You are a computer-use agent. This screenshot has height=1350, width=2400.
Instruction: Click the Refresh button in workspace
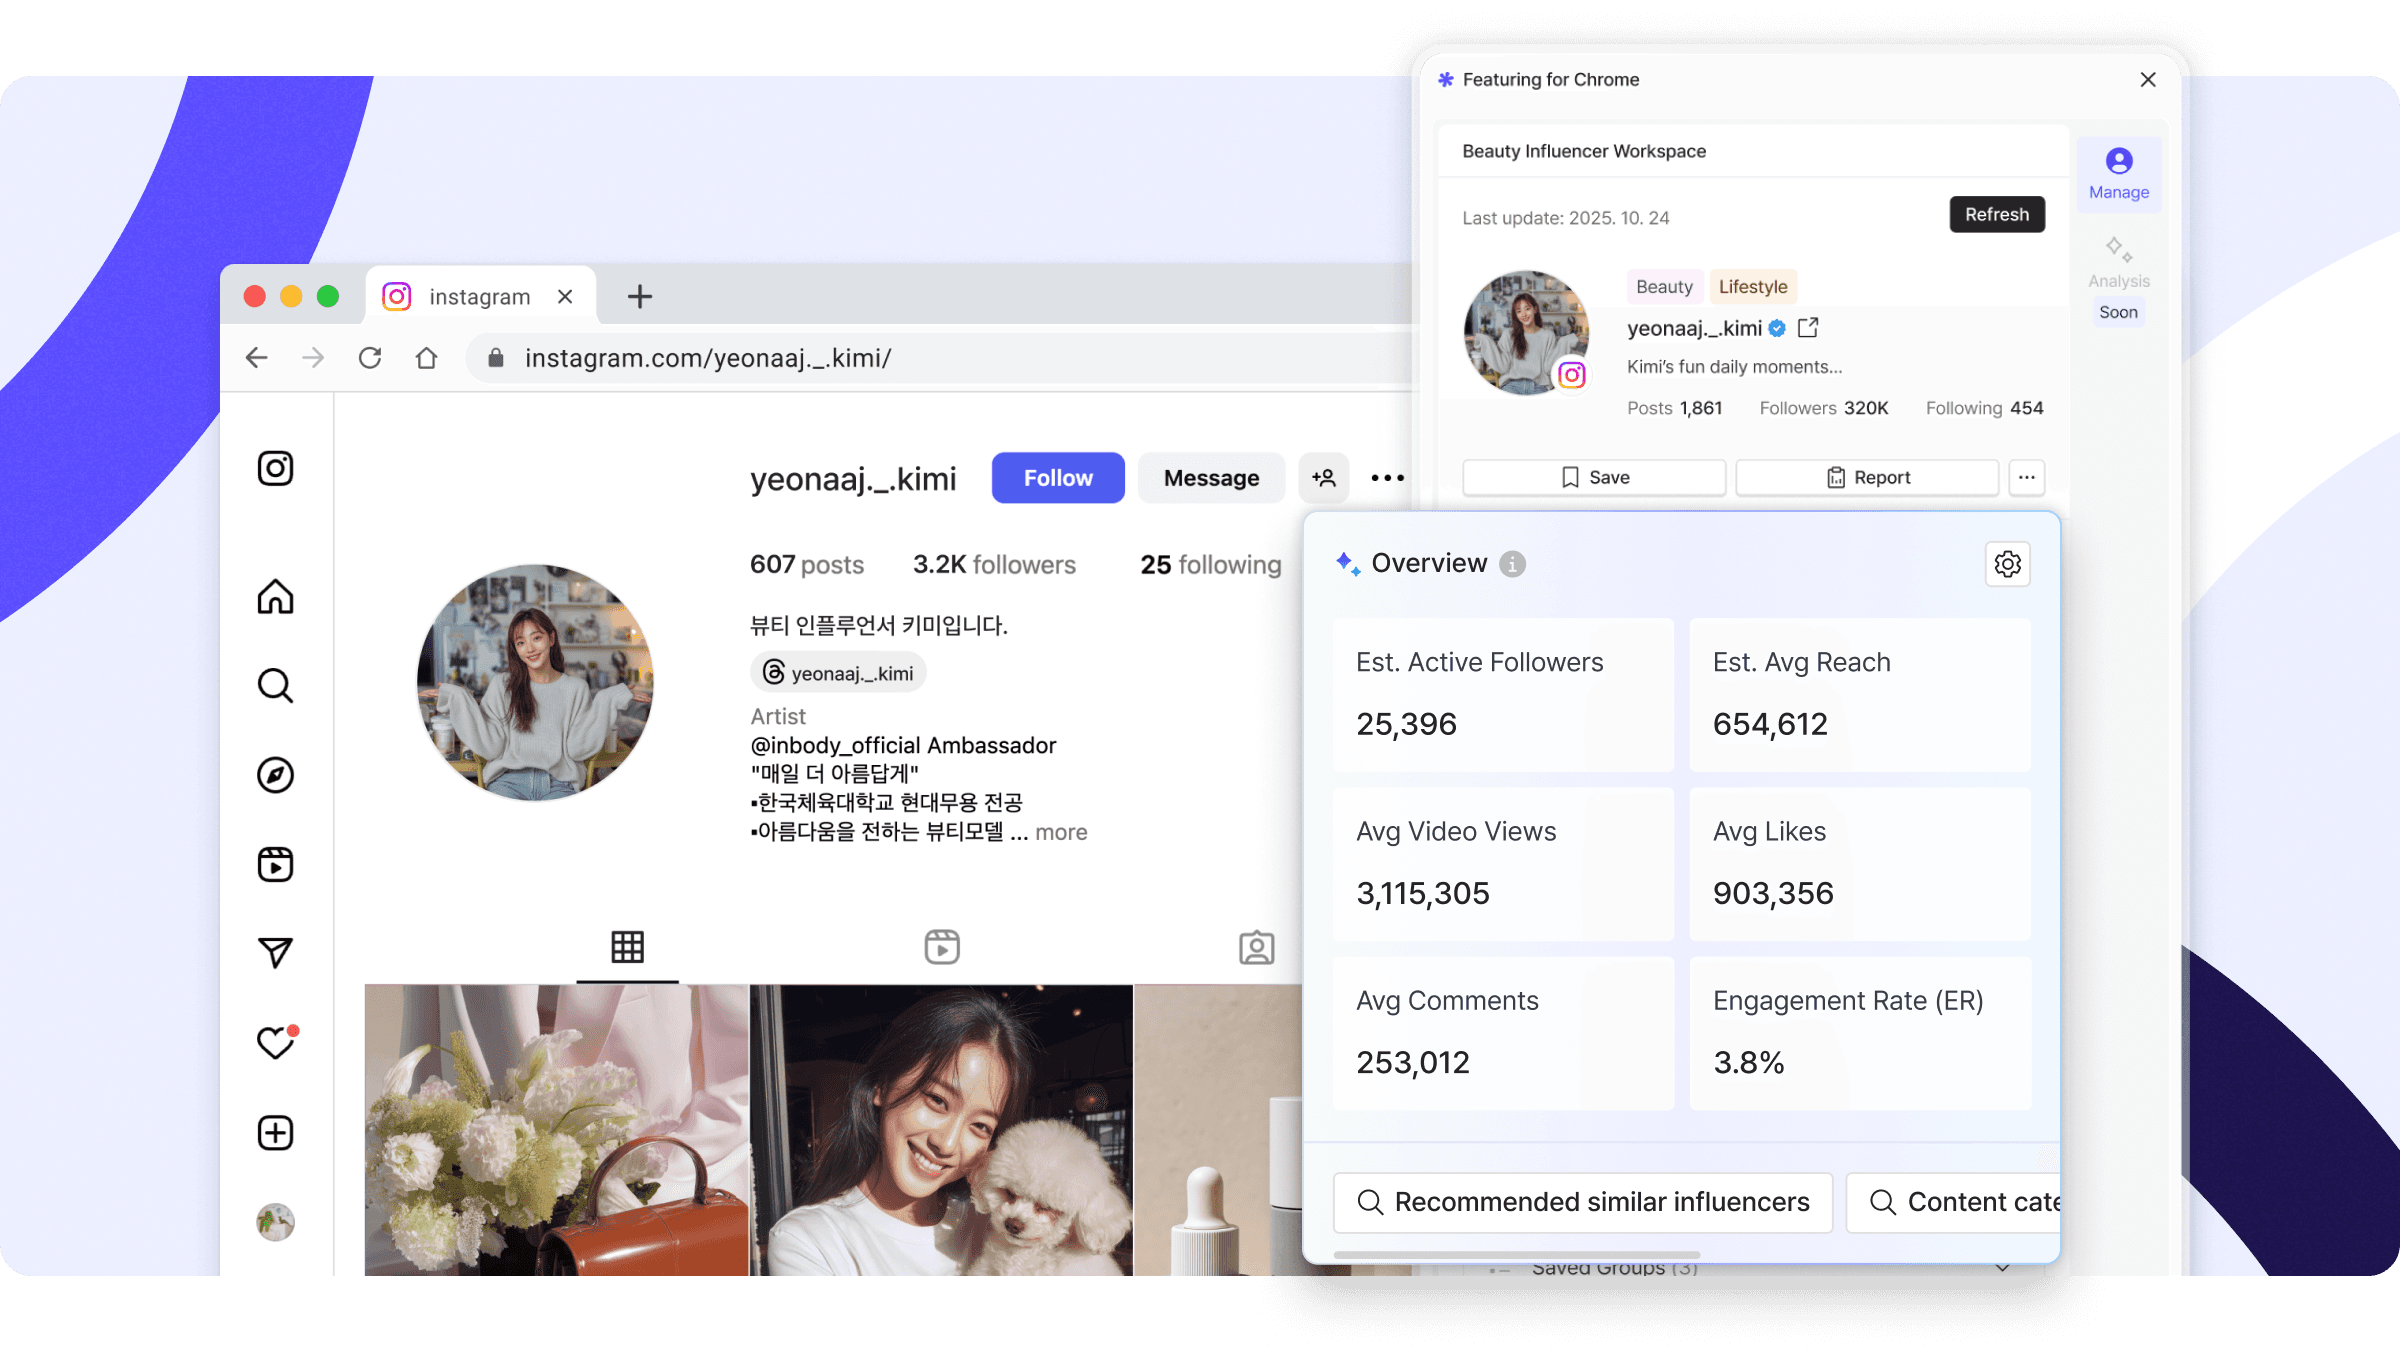pos(1996,214)
